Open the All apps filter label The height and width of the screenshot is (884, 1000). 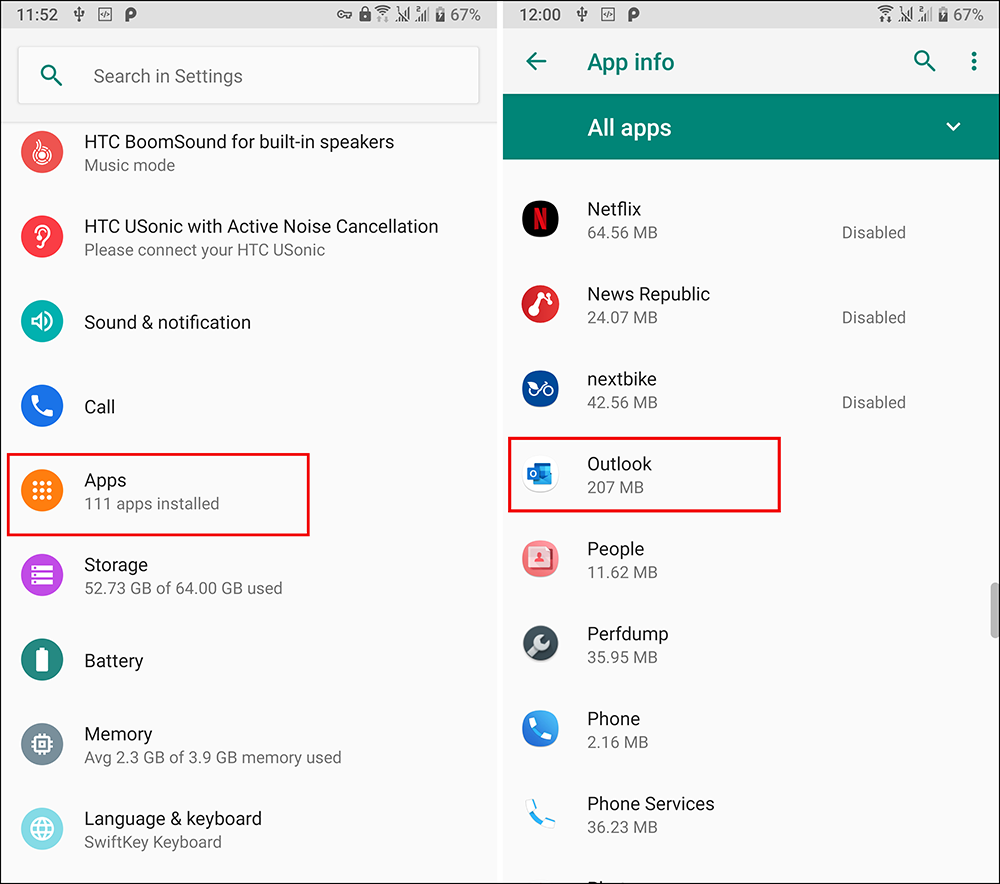[629, 128]
